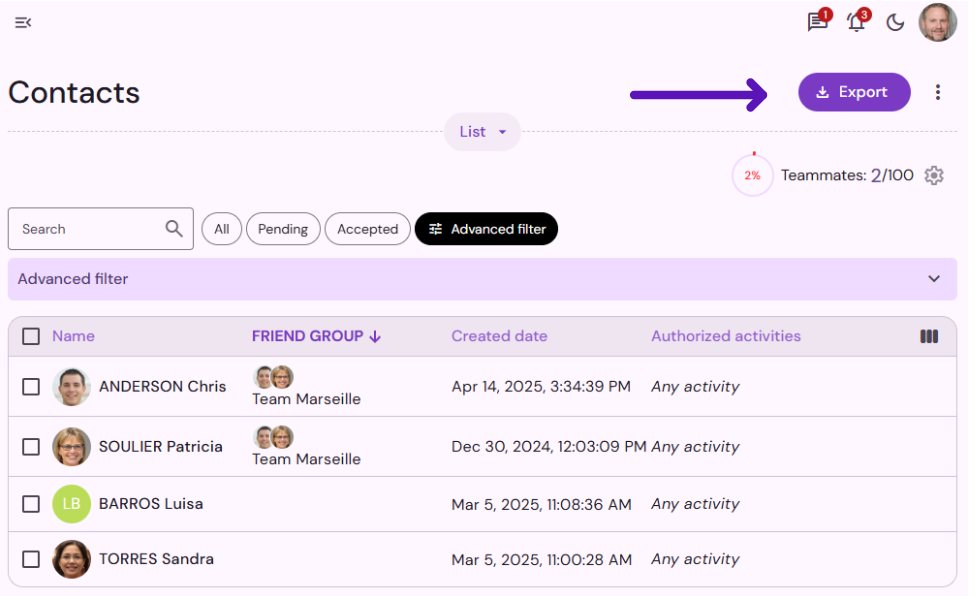Image resolution: width=975 pixels, height=596 pixels.
Task: Click date Mar 5, 2025, 11:00:28 AM
Action: [x=542, y=560]
